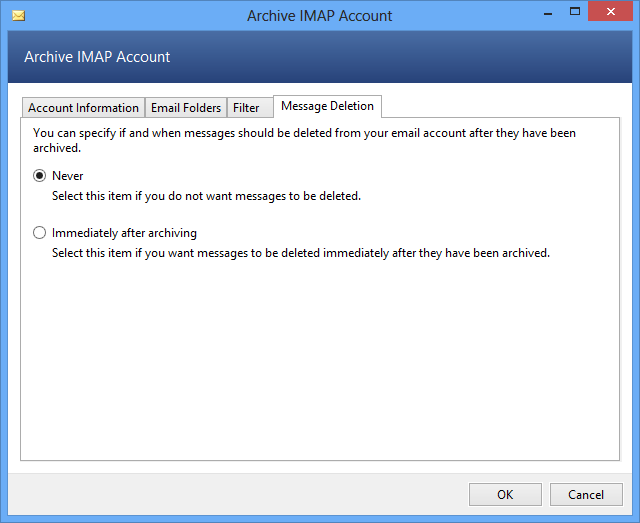Image resolution: width=640 pixels, height=523 pixels.
Task: Click the description under the Never option
Action: pyautogui.click(x=206, y=196)
